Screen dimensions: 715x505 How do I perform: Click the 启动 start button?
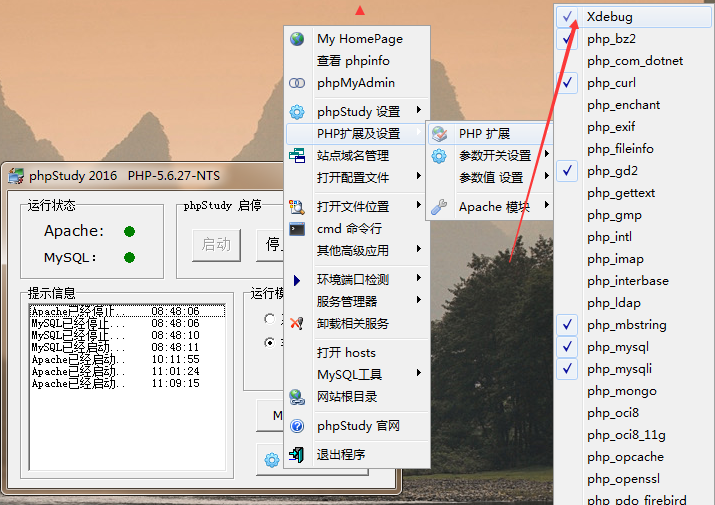pos(216,245)
